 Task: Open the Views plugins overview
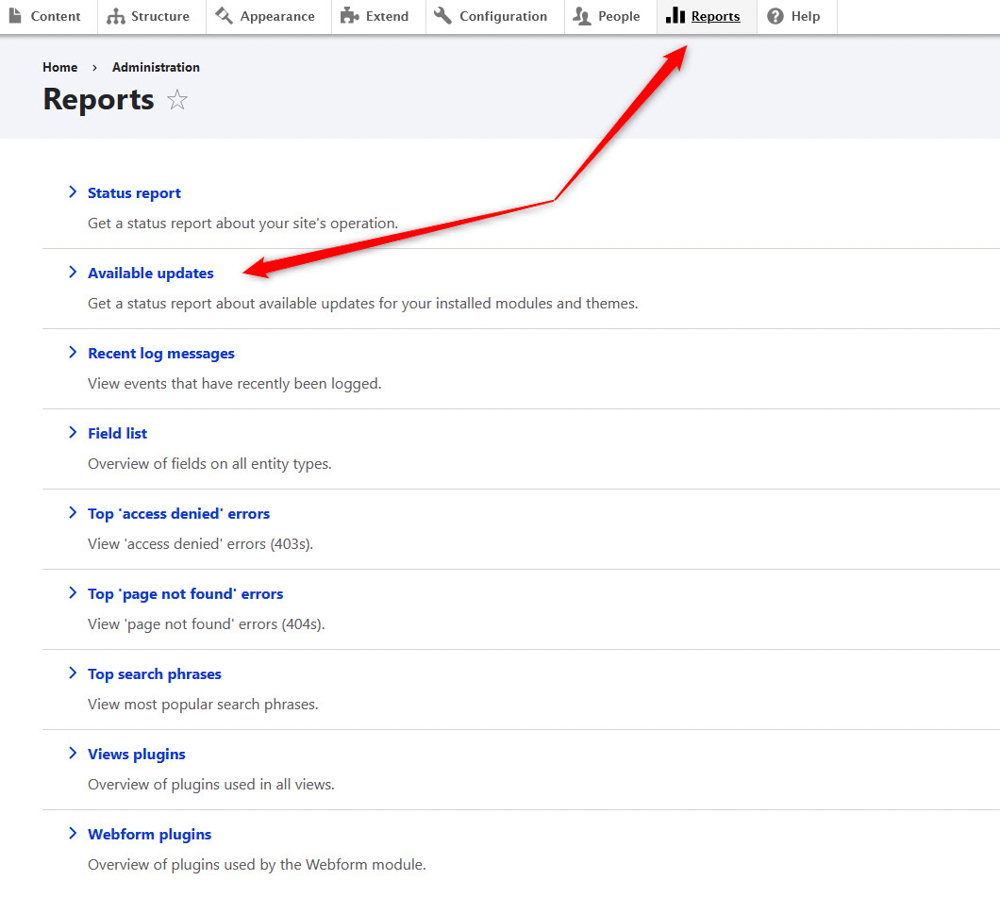[136, 753]
